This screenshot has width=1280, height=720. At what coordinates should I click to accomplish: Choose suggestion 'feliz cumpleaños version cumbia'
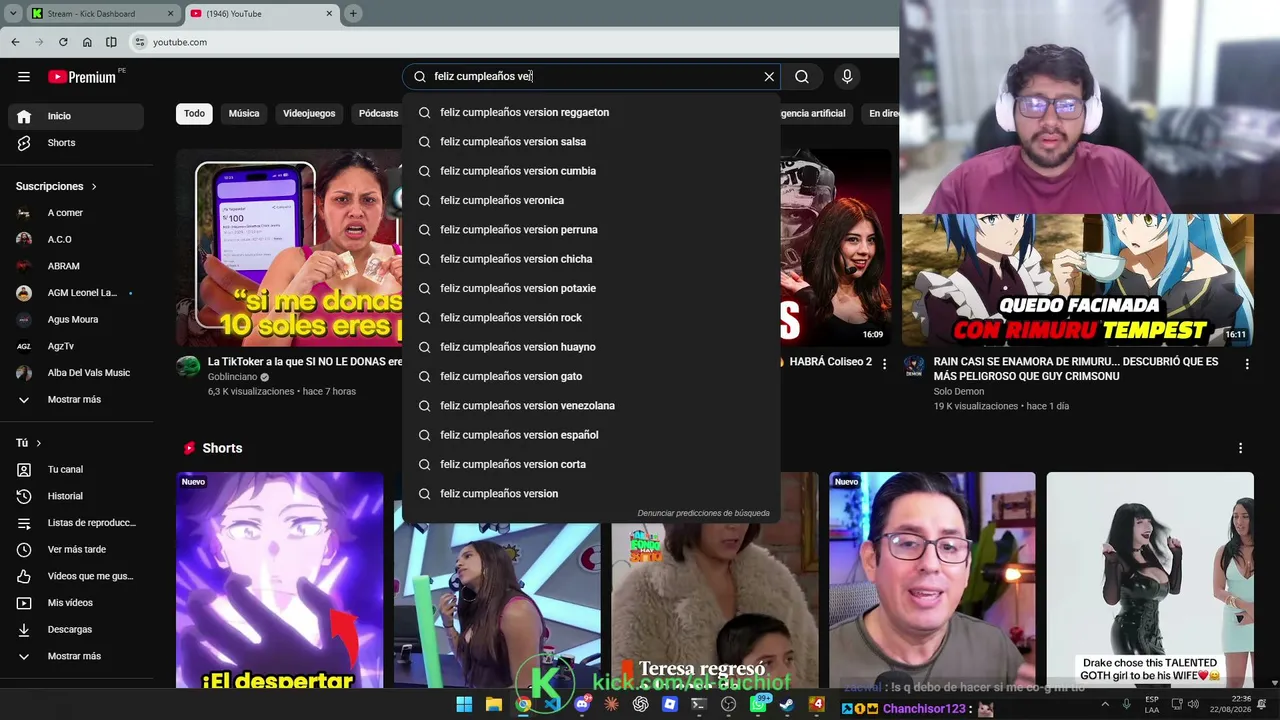point(591,171)
